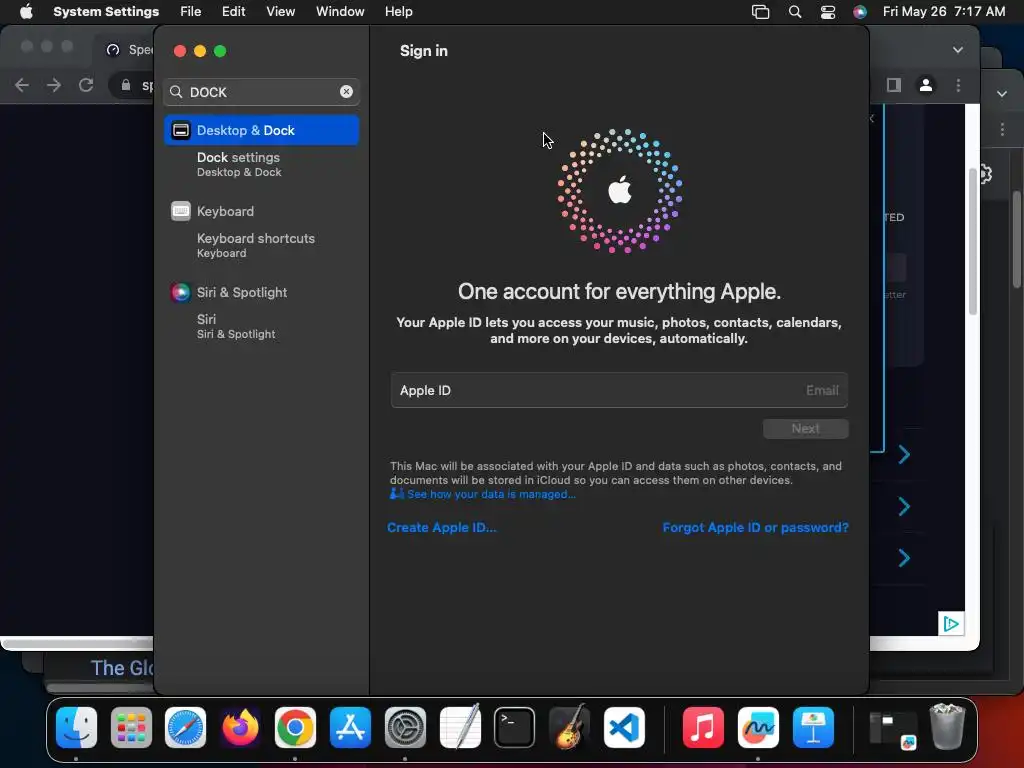Viewport: 1024px width, 768px height.
Task: Click Chrome's profile avatar icon
Action: pyautogui.click(x=926, y=85)
